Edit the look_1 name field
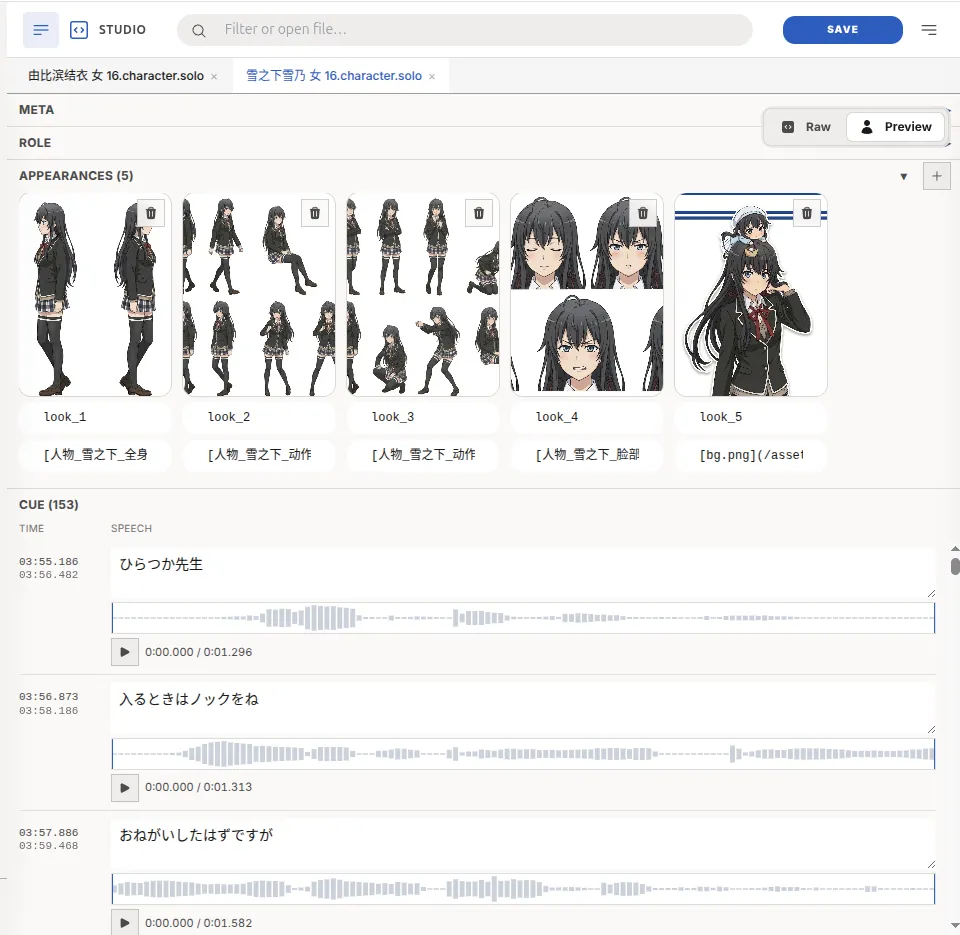Image resolution: width=960 pixels, height=935 pixels. click(95, 417)
